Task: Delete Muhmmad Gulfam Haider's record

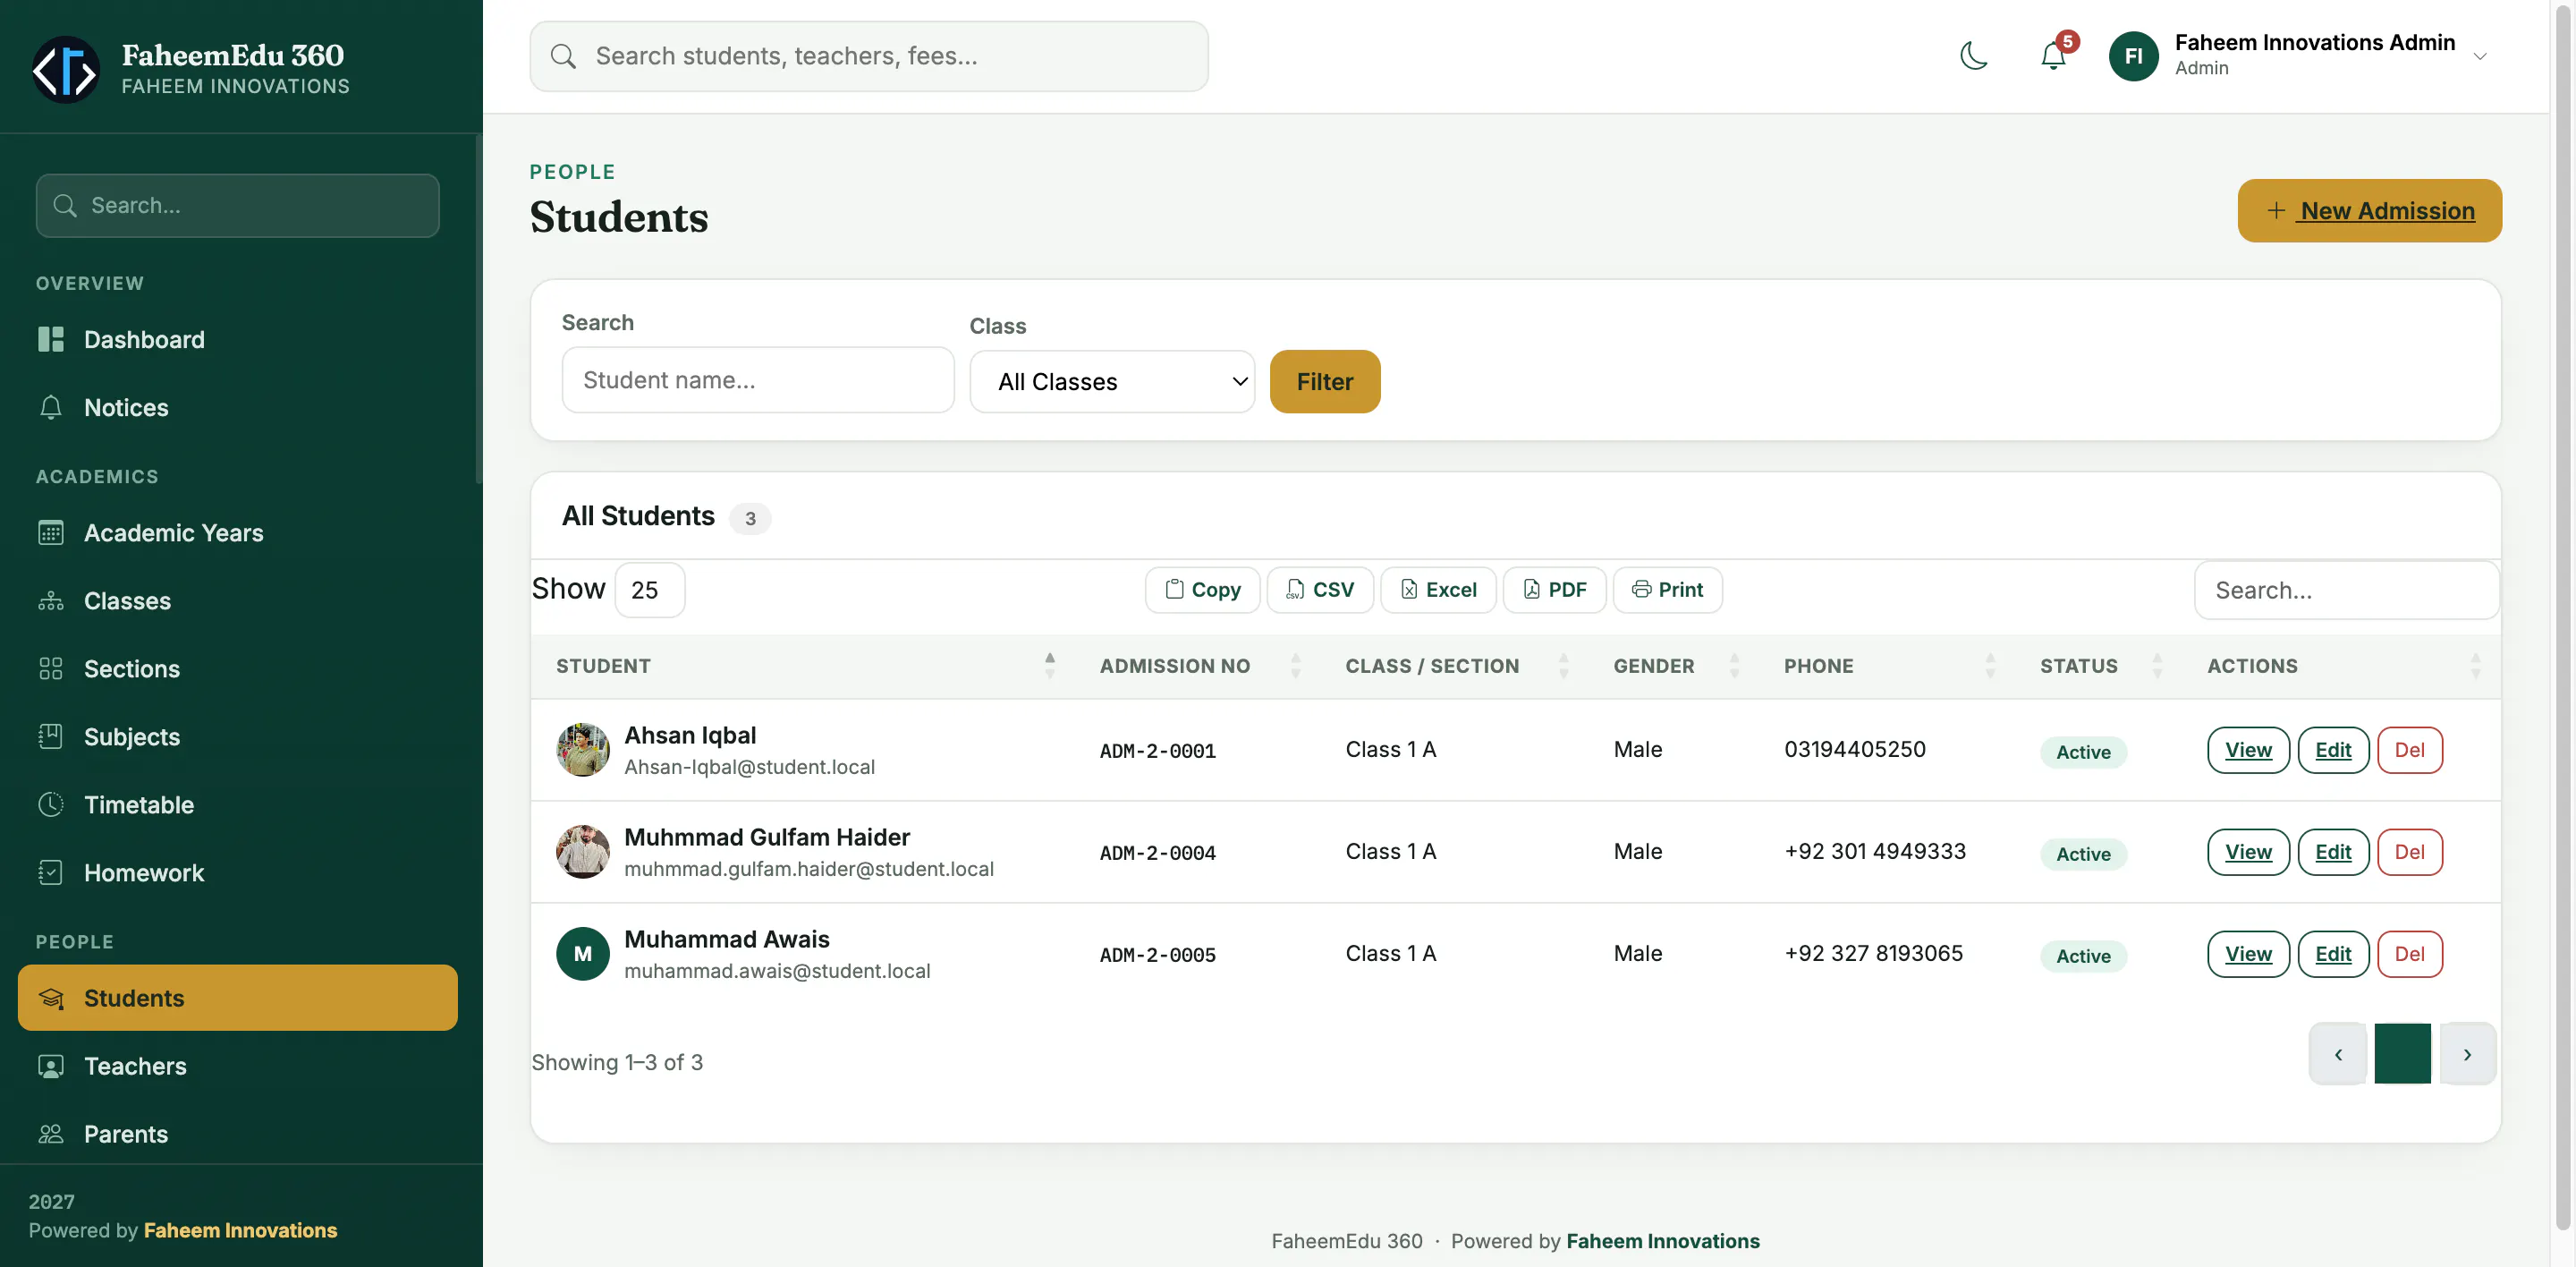Action: pyautogui.click(x=2409, y=852)
